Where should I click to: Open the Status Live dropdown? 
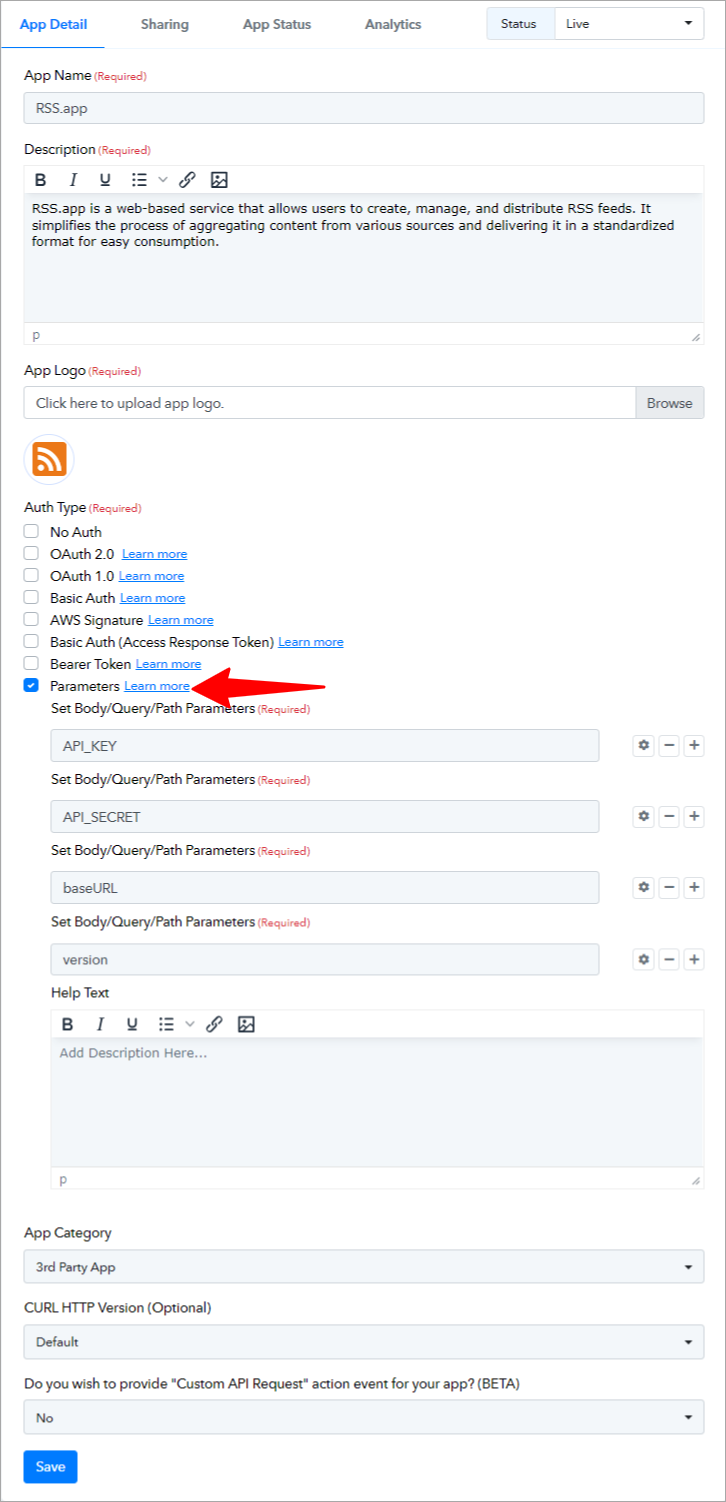pyautogui.click(x=629, y=24)
